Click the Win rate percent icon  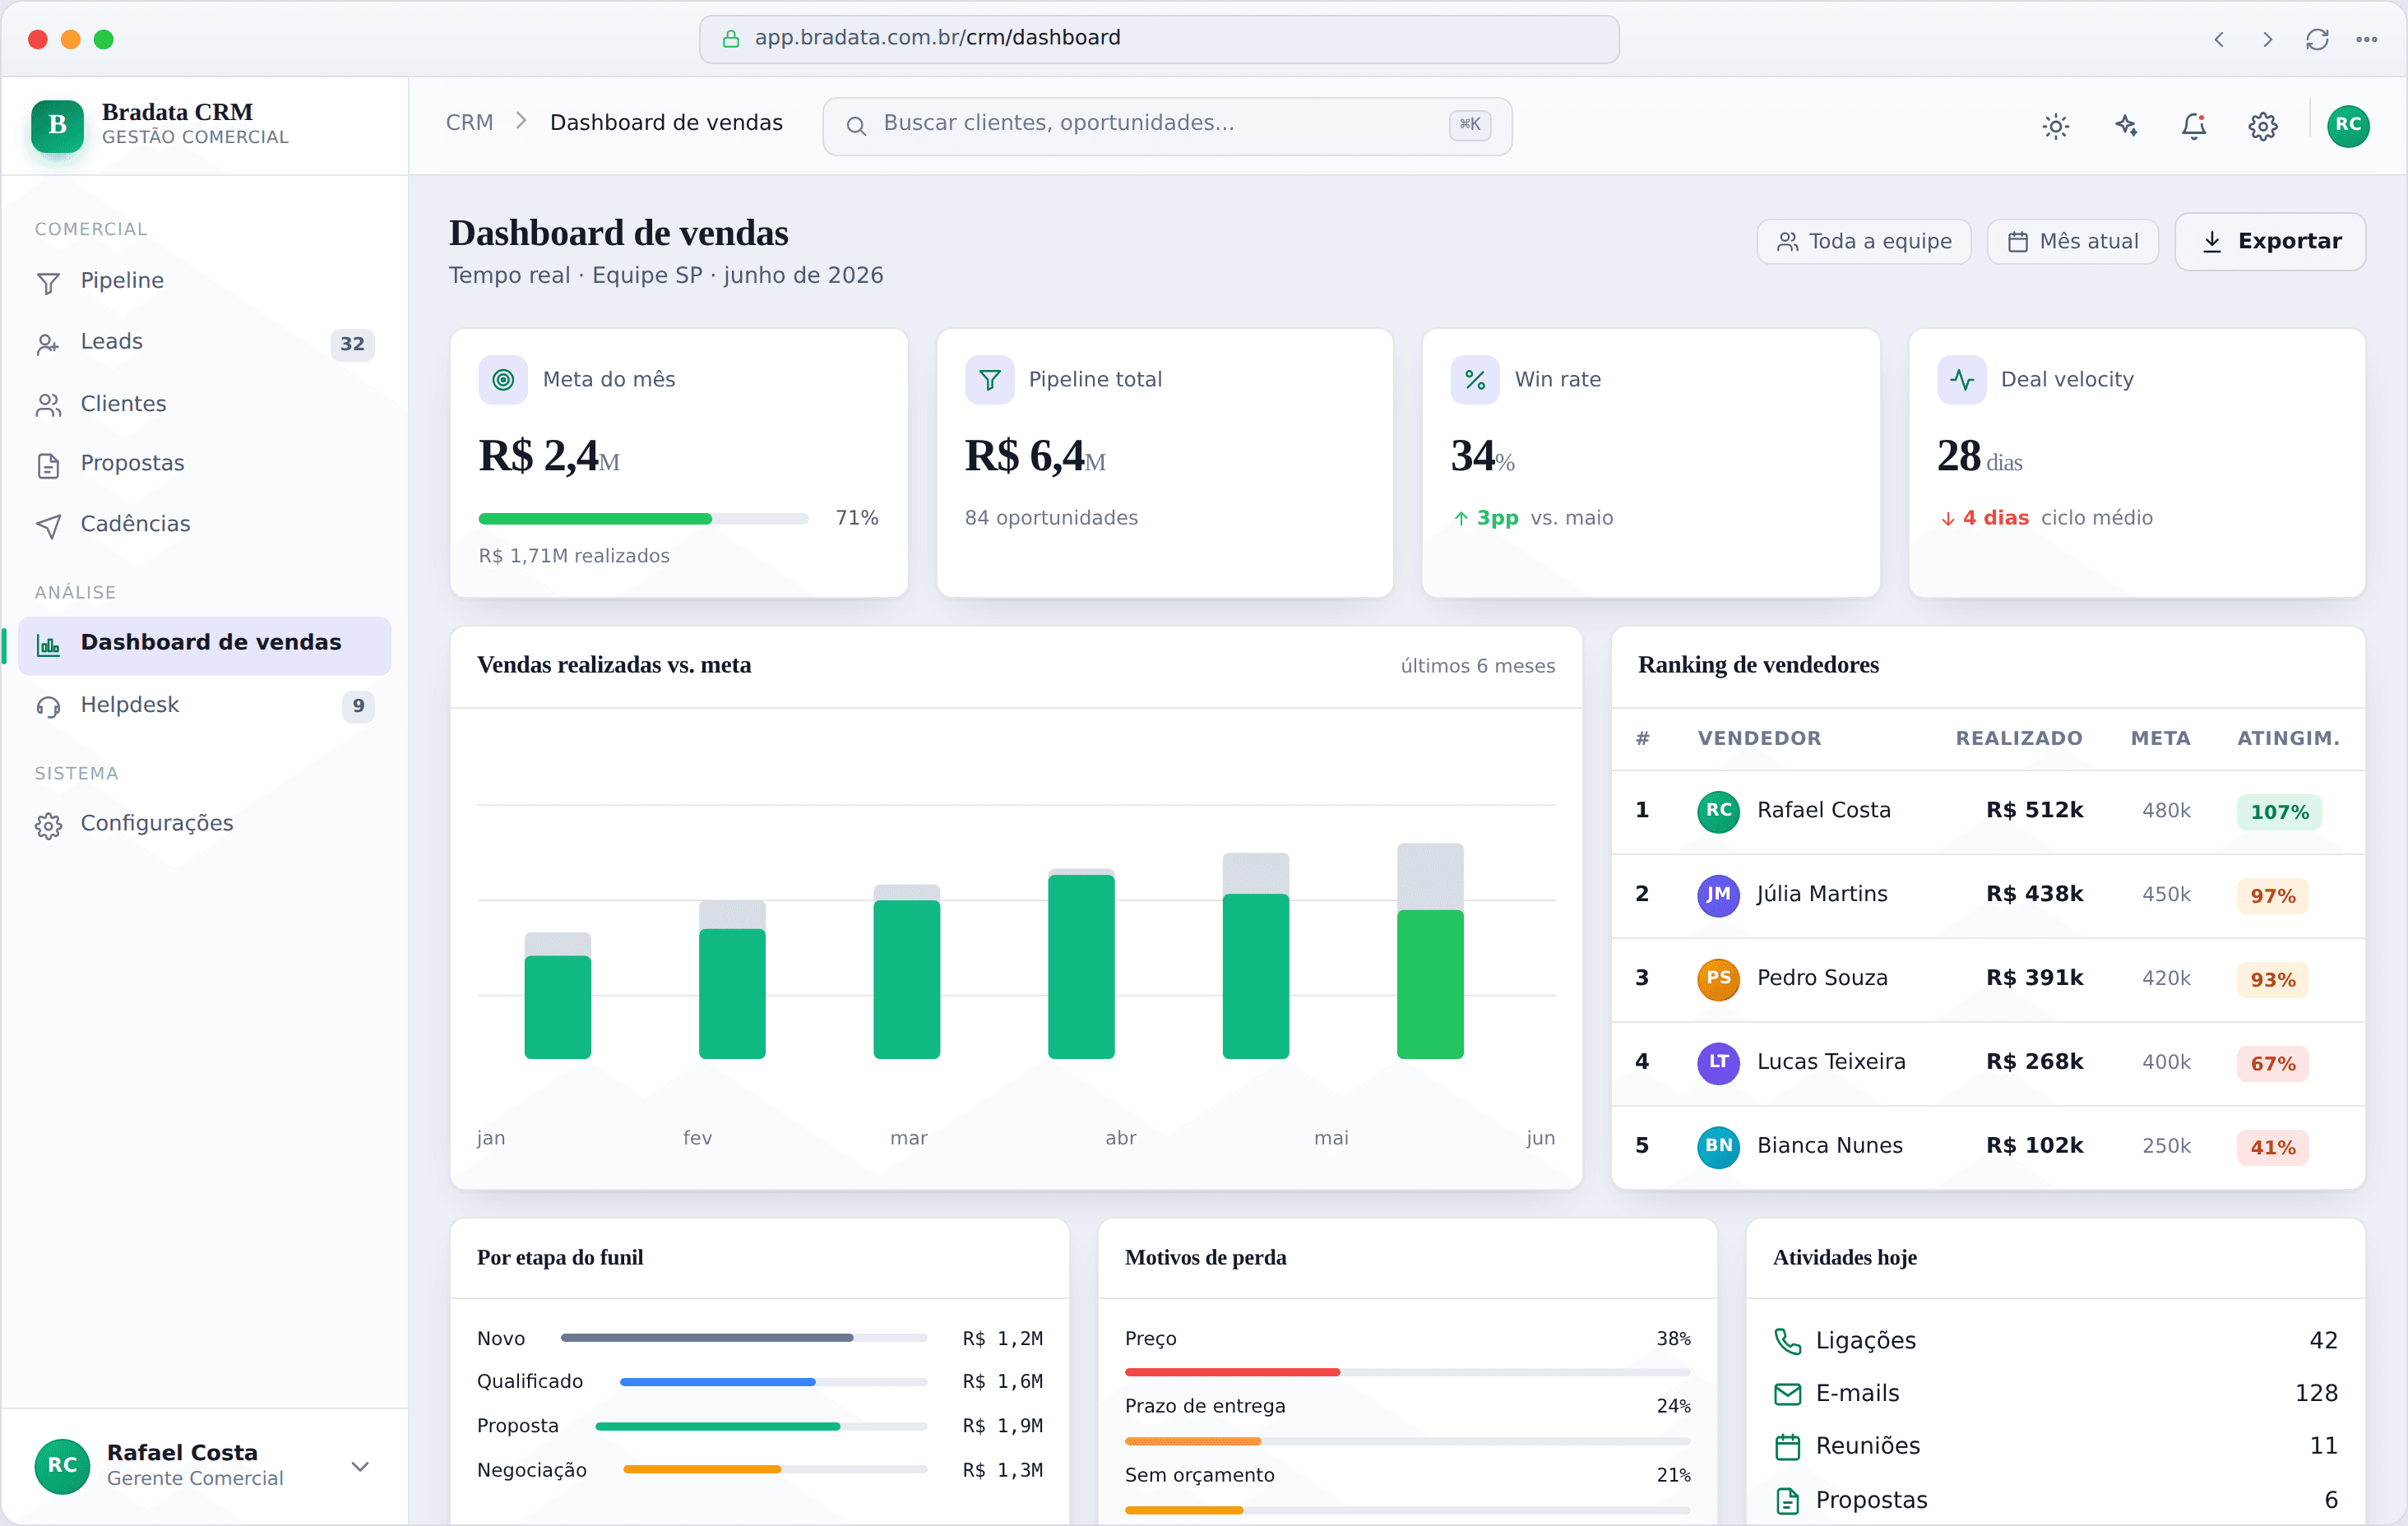tap(1475, 379)
